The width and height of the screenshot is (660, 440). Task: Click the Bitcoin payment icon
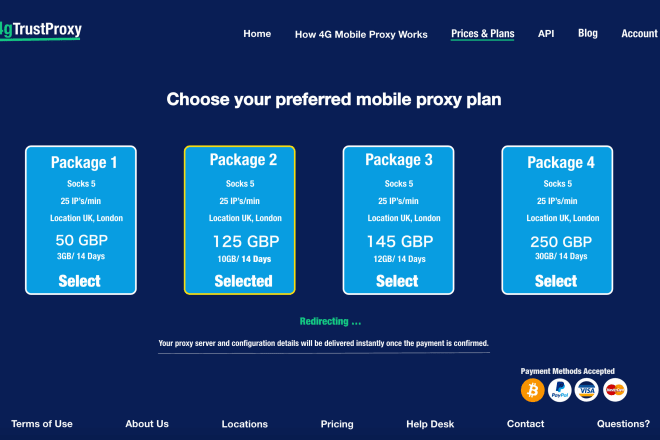pyautogui.click(x=532, y=390)
